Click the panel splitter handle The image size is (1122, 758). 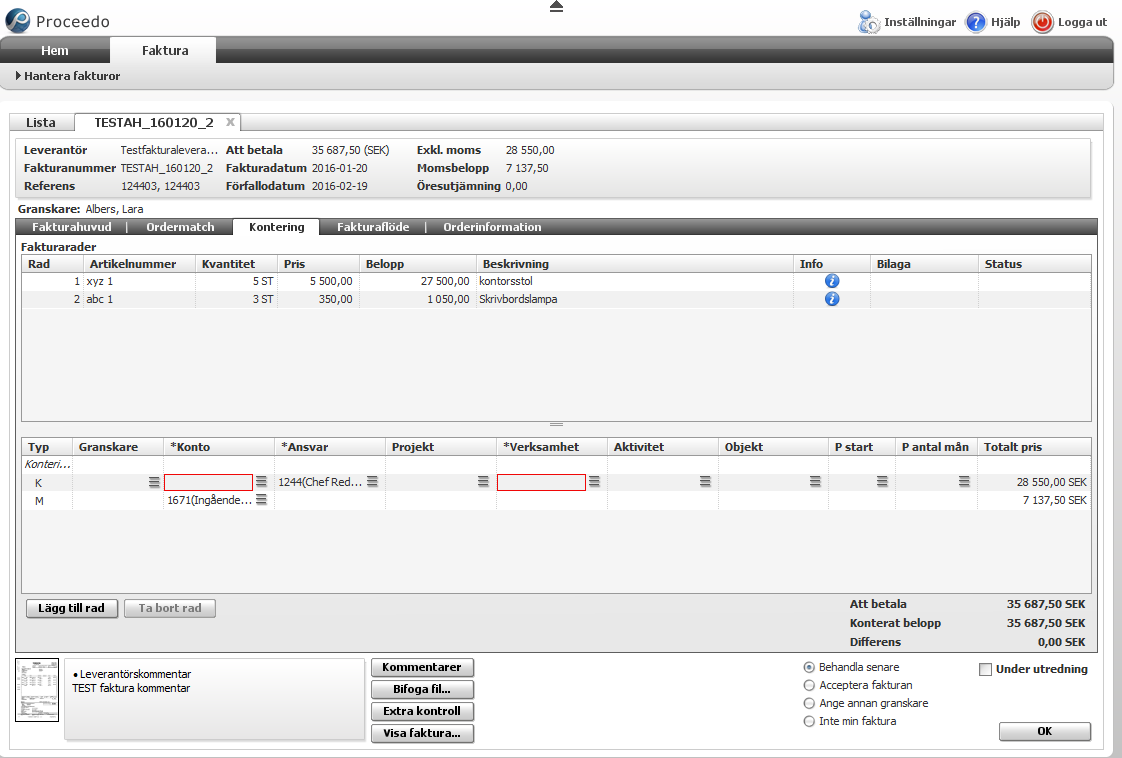(556, 425)
